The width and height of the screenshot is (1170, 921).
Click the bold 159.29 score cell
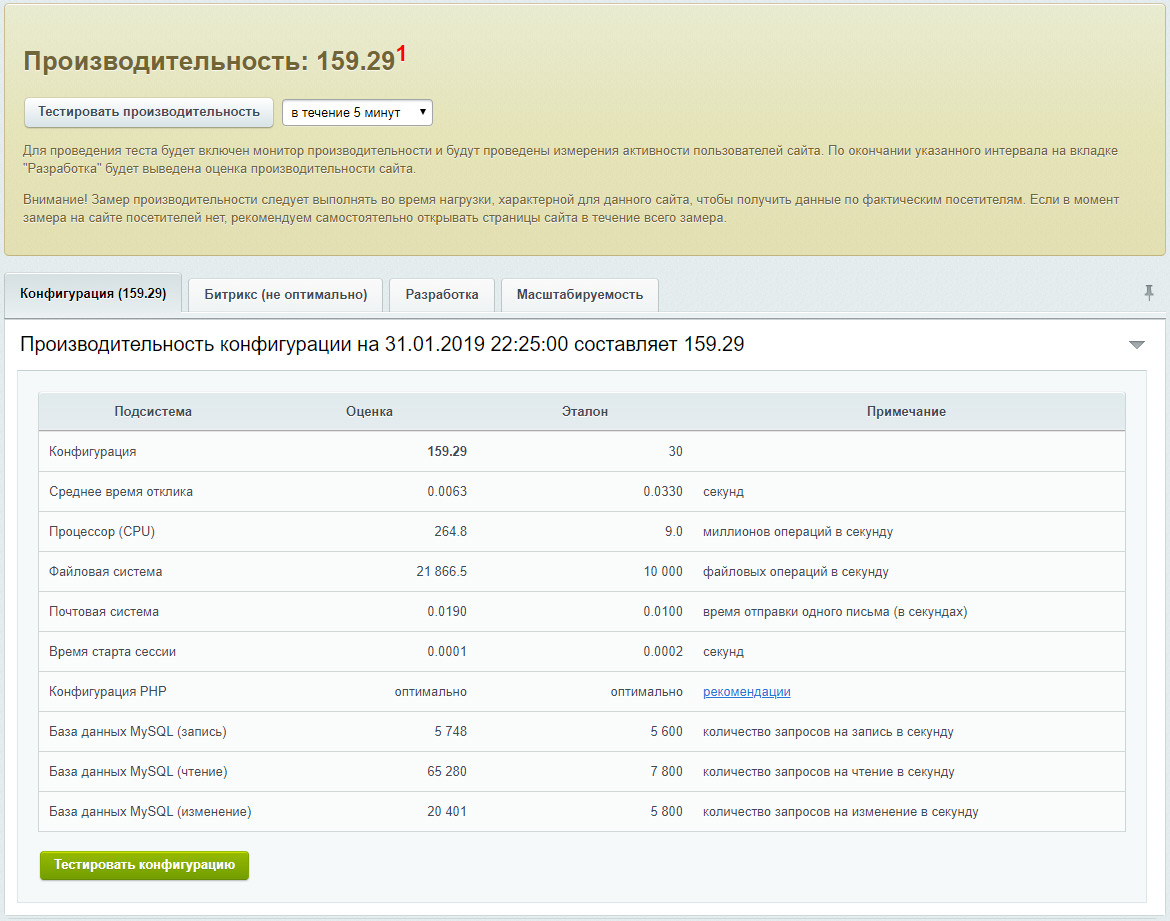pyautogui.click(x=447, y=452)
